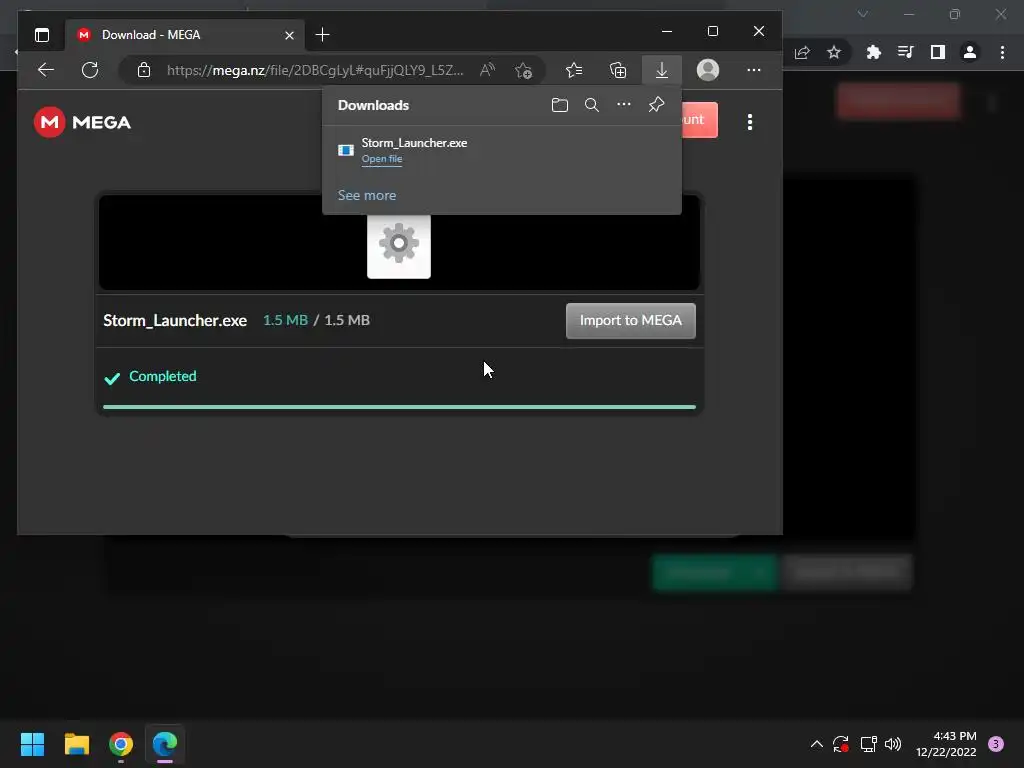Open the network tray icon
The width and height of the screenshot is (1024, 768).
click(868, 744)
